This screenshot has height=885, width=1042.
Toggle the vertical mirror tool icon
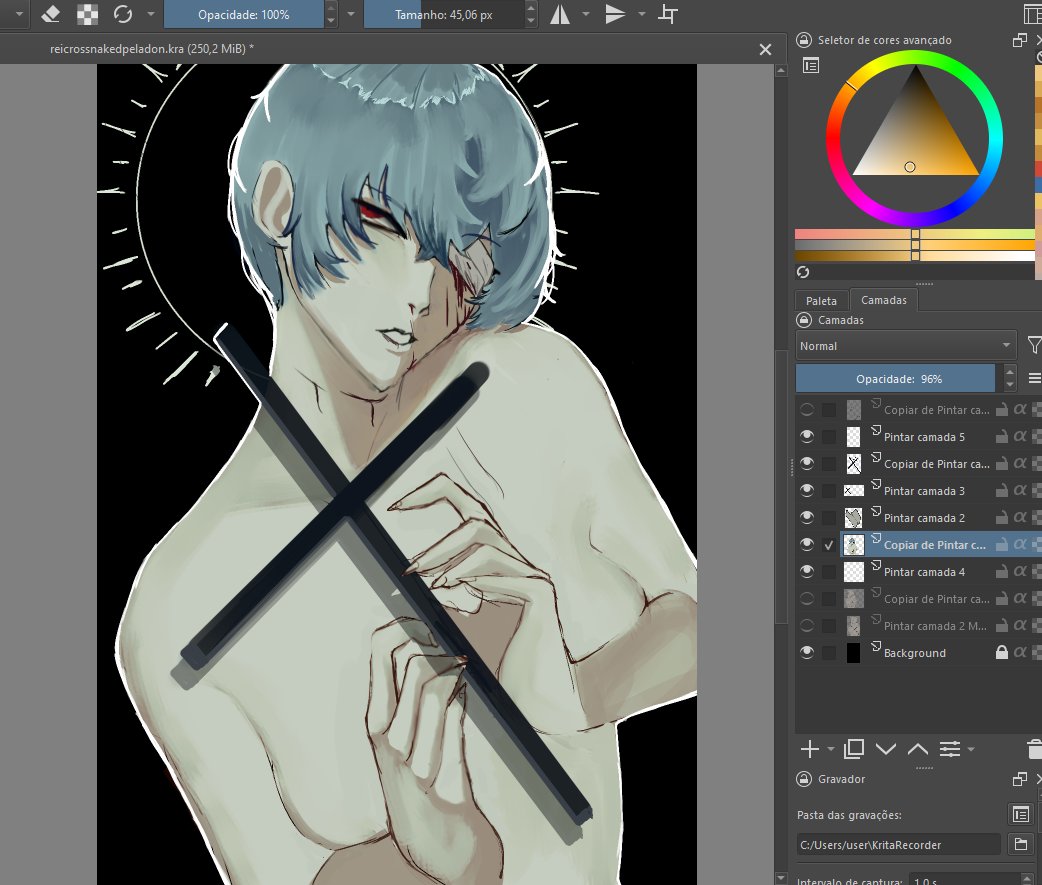pyautogui.click(x=615, y=14)
